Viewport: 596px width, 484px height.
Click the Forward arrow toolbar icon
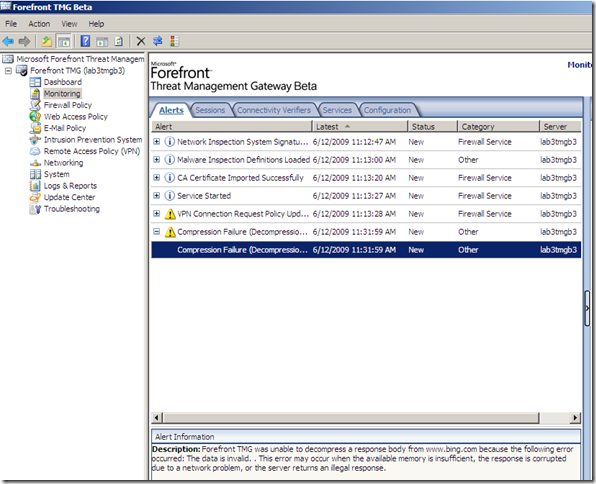pyautogui.click(x=25, y=41)
